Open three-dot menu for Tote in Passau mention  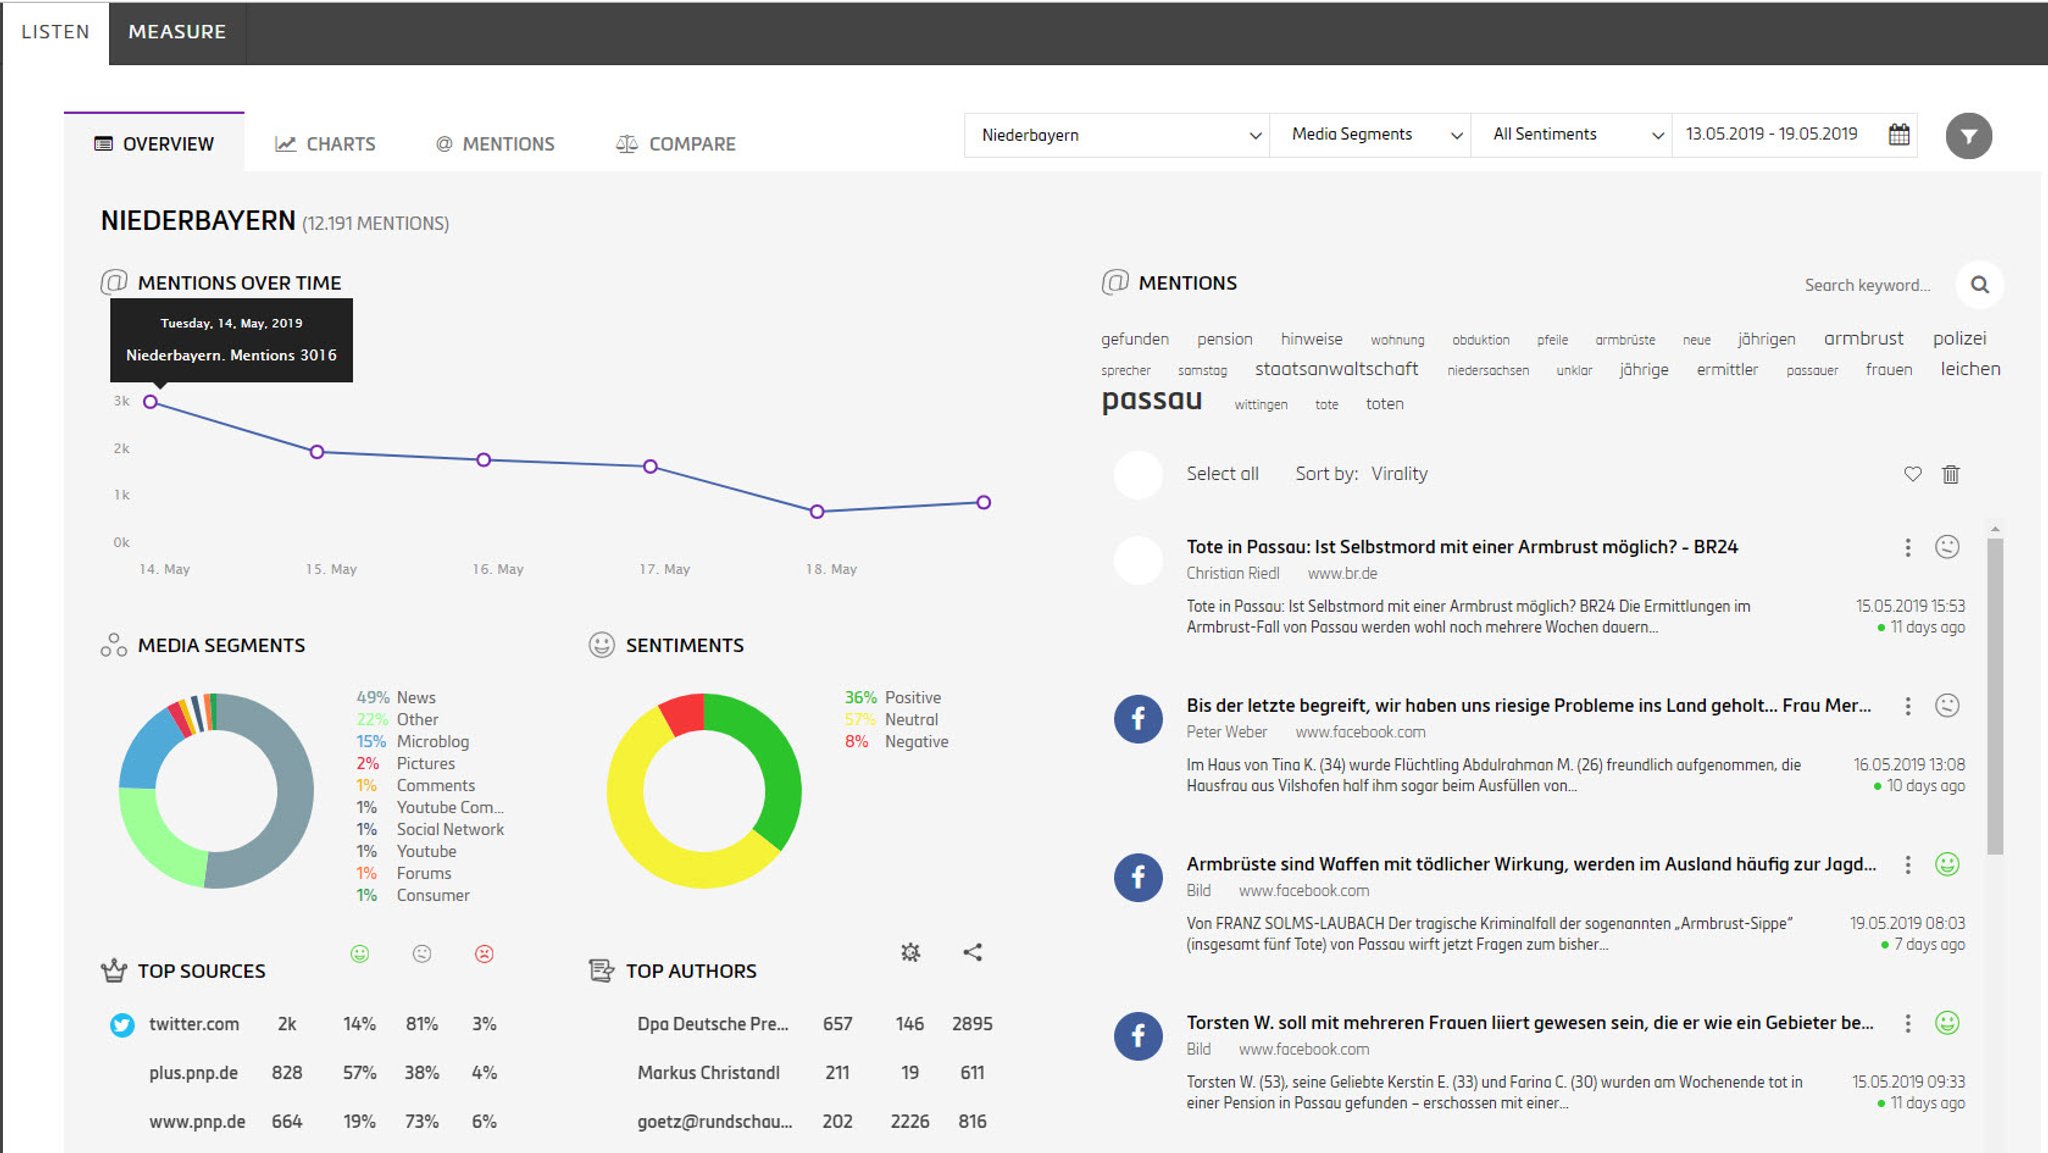pos(1908,547)
